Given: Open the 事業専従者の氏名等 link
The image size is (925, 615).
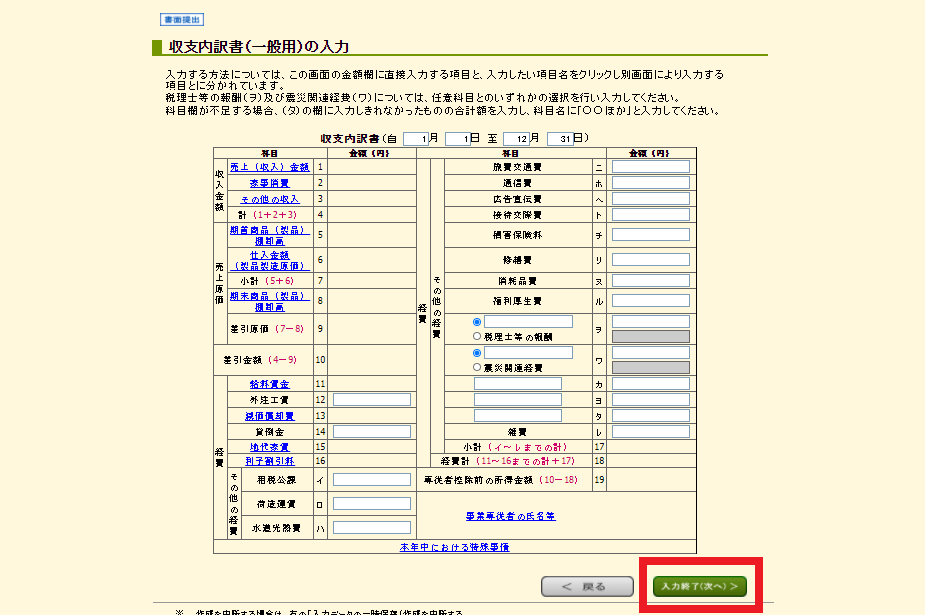Looking at the screenshot, I should tap(510, 516).
